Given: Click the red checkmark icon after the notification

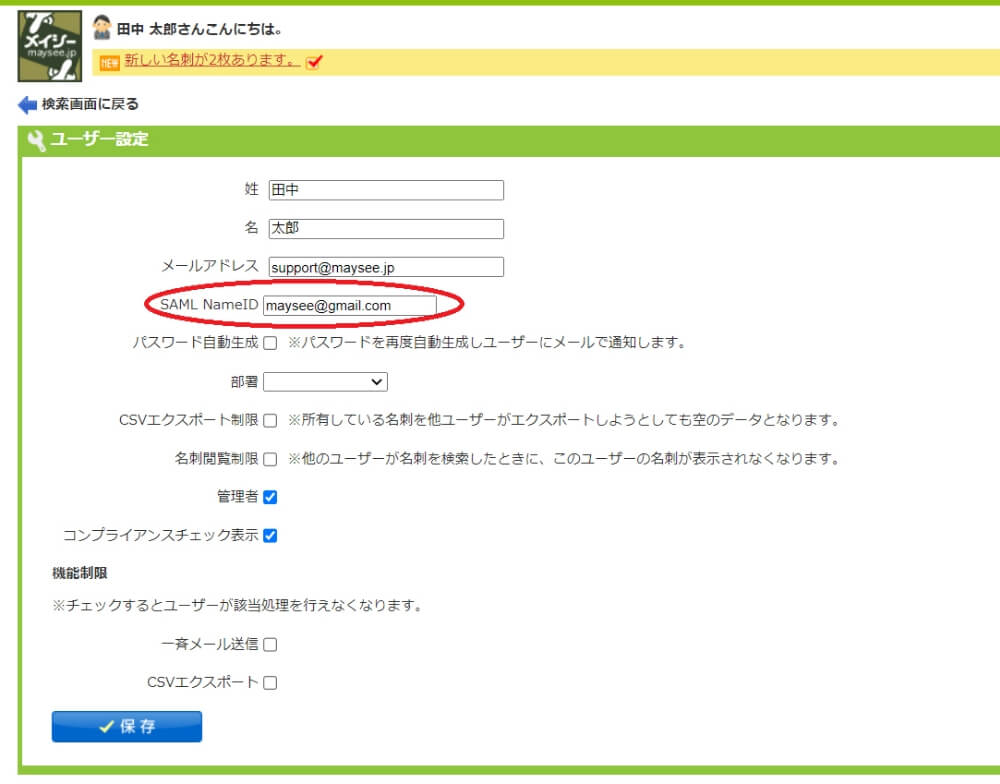Looking at the screenshot, I should 315,61.
